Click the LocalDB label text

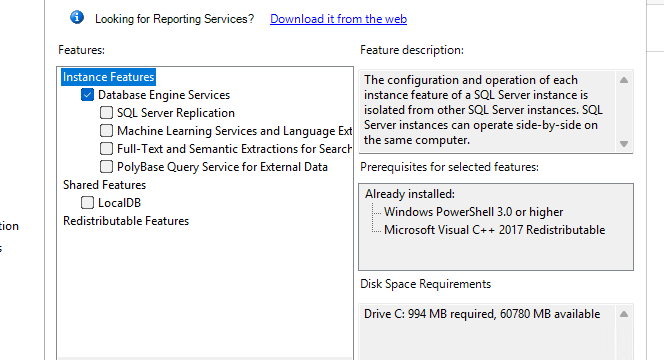[x=119, y=203]
